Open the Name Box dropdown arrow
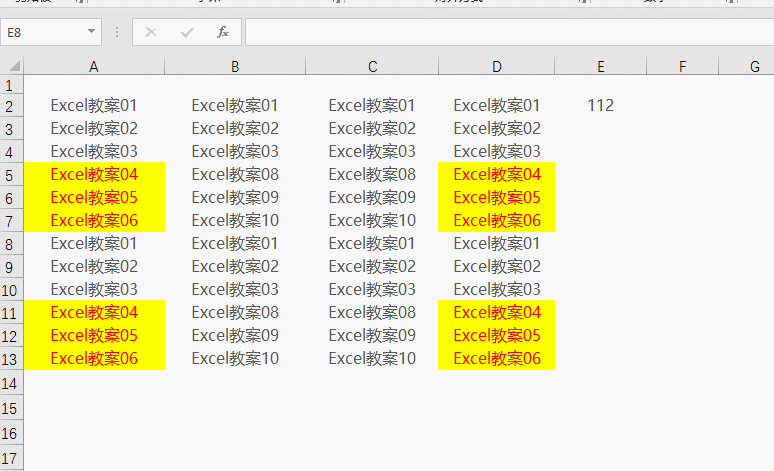This screenshot has width=774, height=471. point(91,32)
